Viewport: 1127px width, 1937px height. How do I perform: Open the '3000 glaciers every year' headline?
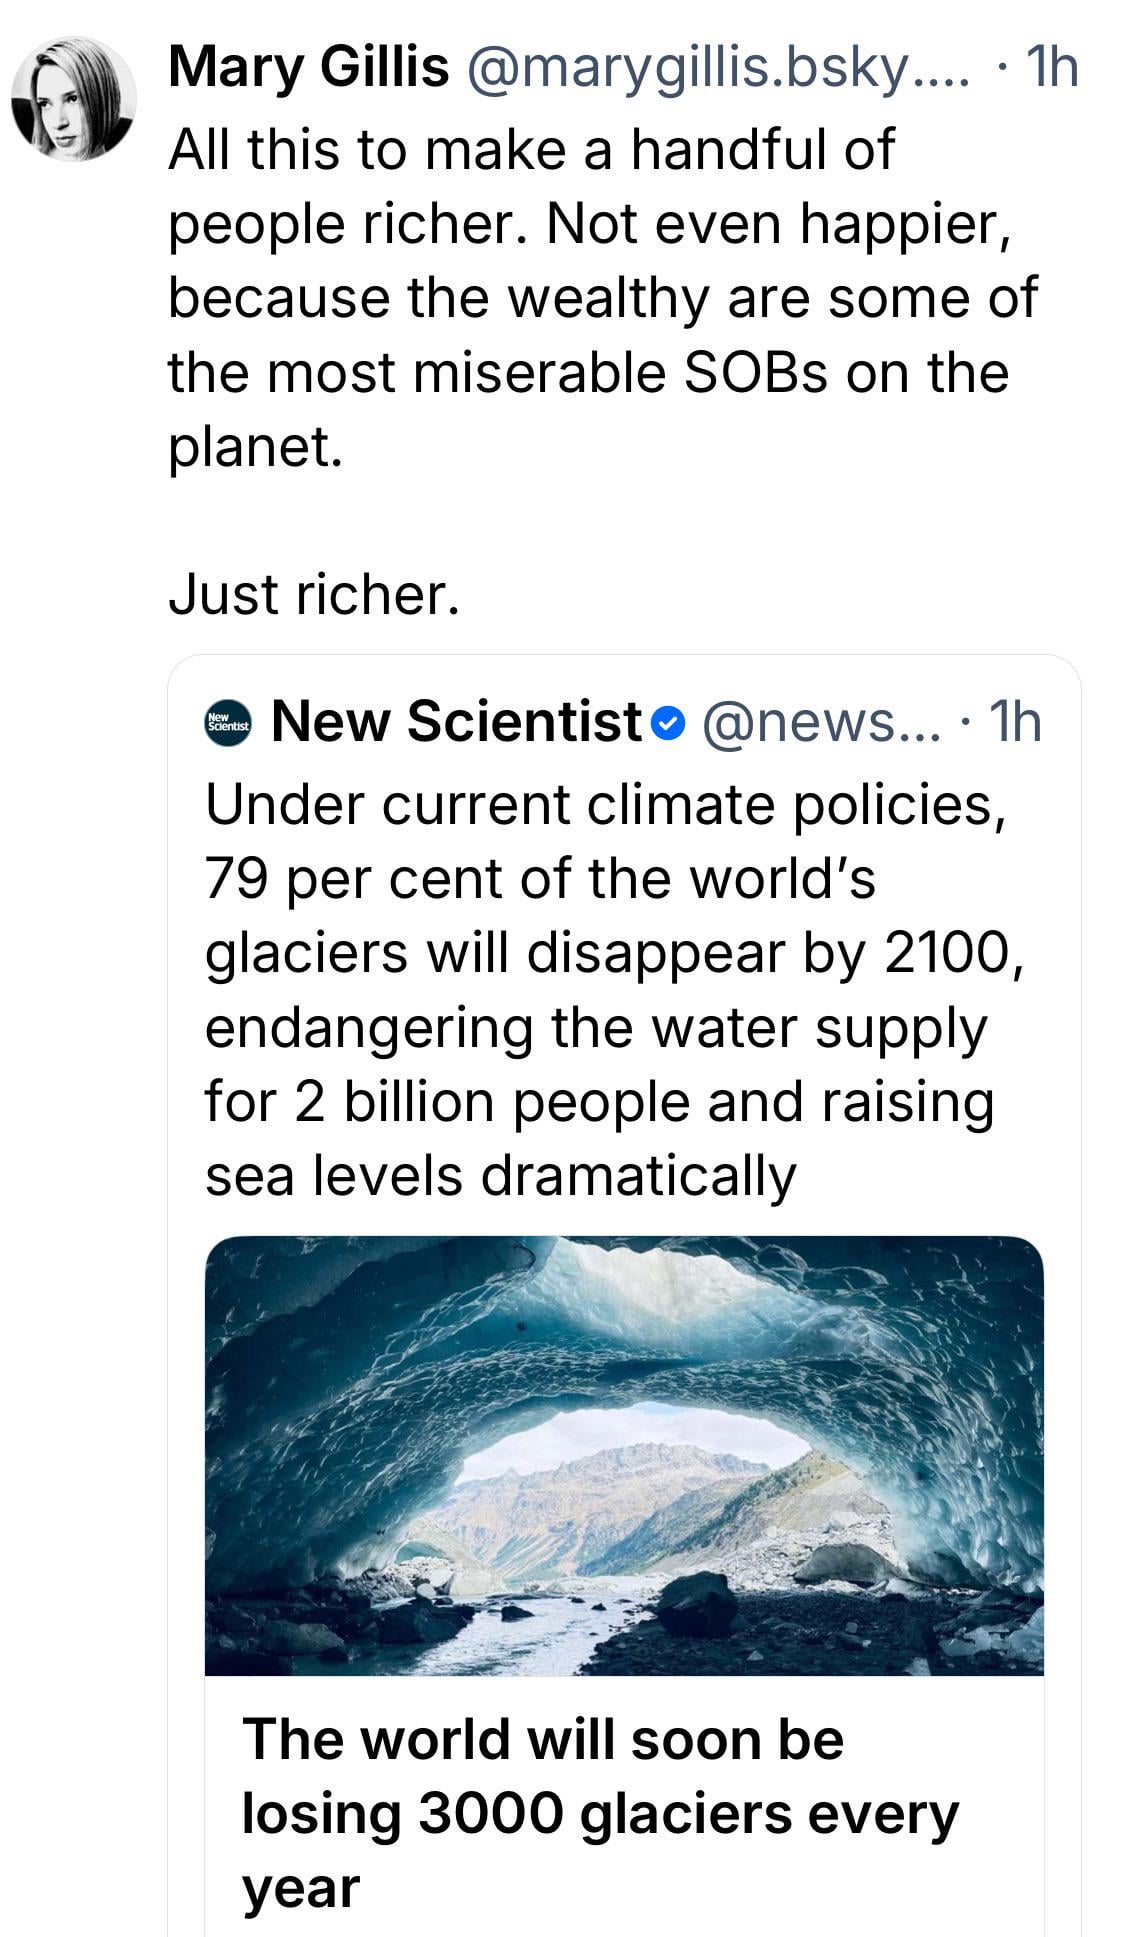(600, 1813)
